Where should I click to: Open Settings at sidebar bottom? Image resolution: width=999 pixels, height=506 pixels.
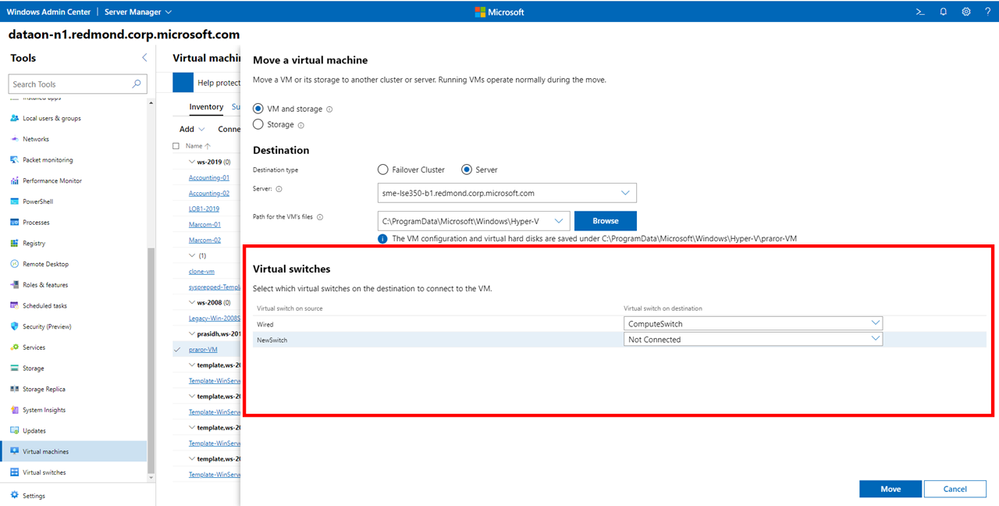pyautogui.click(x=34, y=495)
